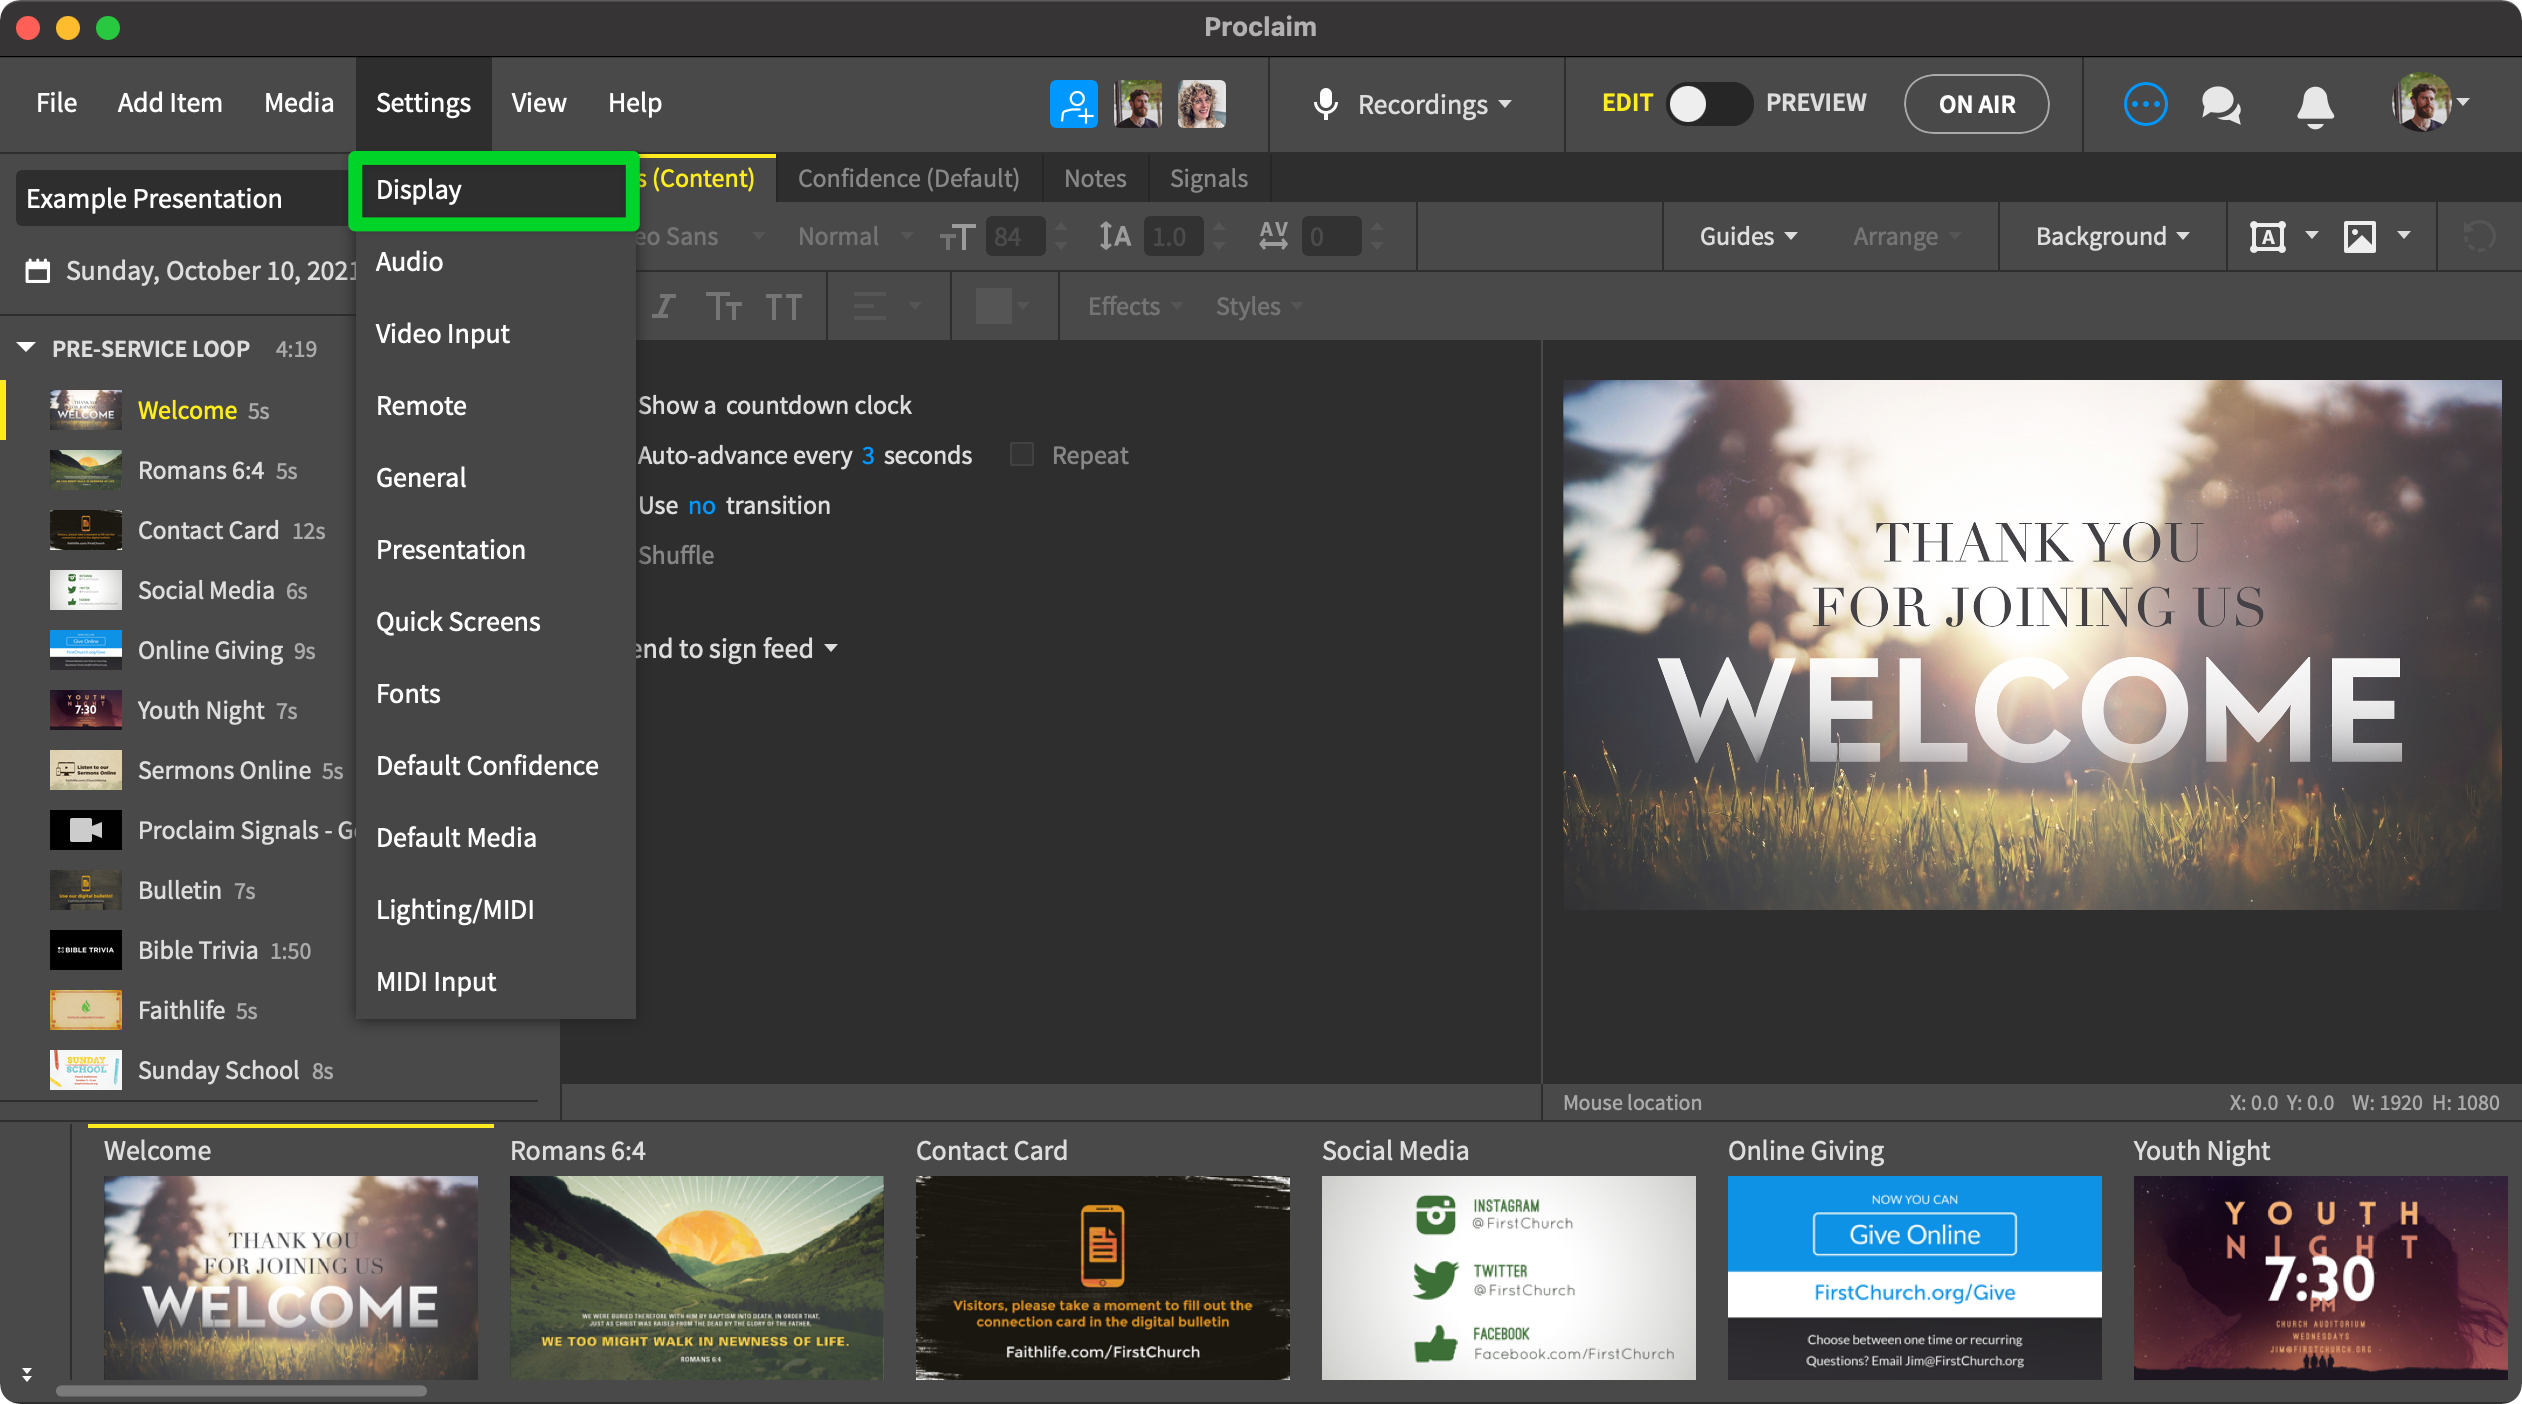
Task: Apply small caps formatting
Action: [723, 306]
